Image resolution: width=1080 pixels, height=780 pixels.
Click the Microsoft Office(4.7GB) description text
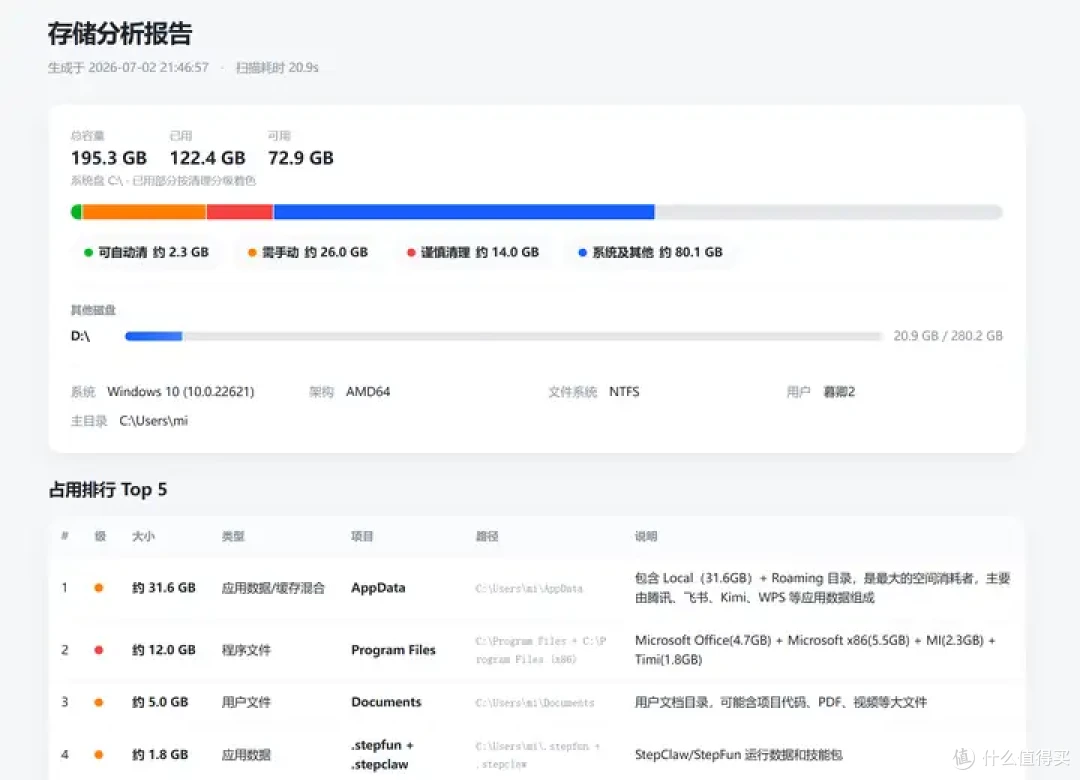click(x=815, y=650)
